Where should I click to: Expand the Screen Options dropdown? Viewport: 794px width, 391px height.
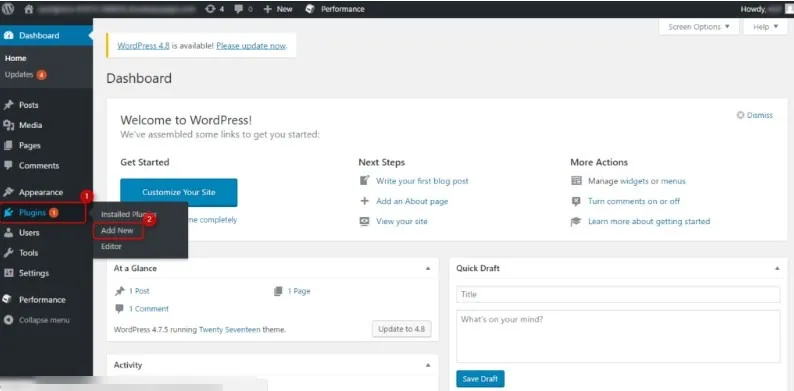click(699, 27)
